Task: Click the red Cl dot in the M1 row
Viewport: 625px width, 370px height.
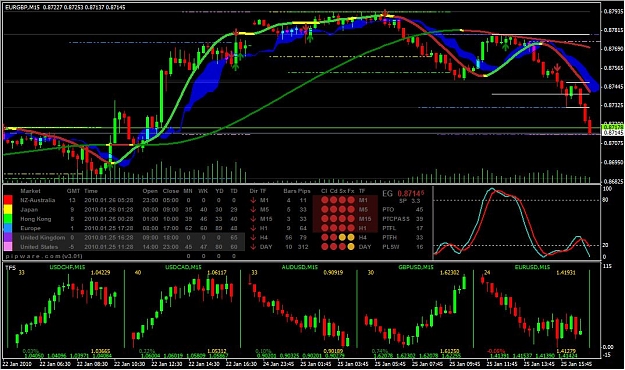Action: click(324, 200)
